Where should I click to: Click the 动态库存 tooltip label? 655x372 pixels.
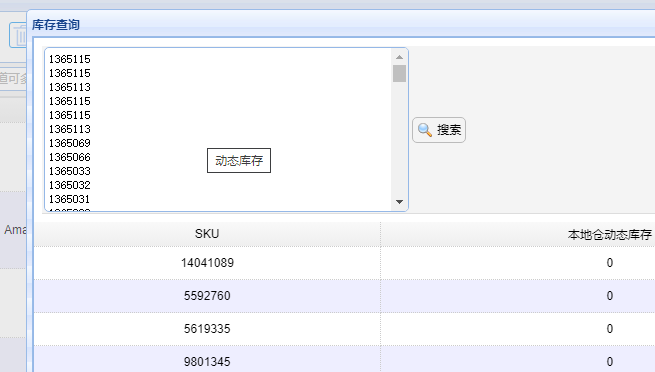click(239, 161)
